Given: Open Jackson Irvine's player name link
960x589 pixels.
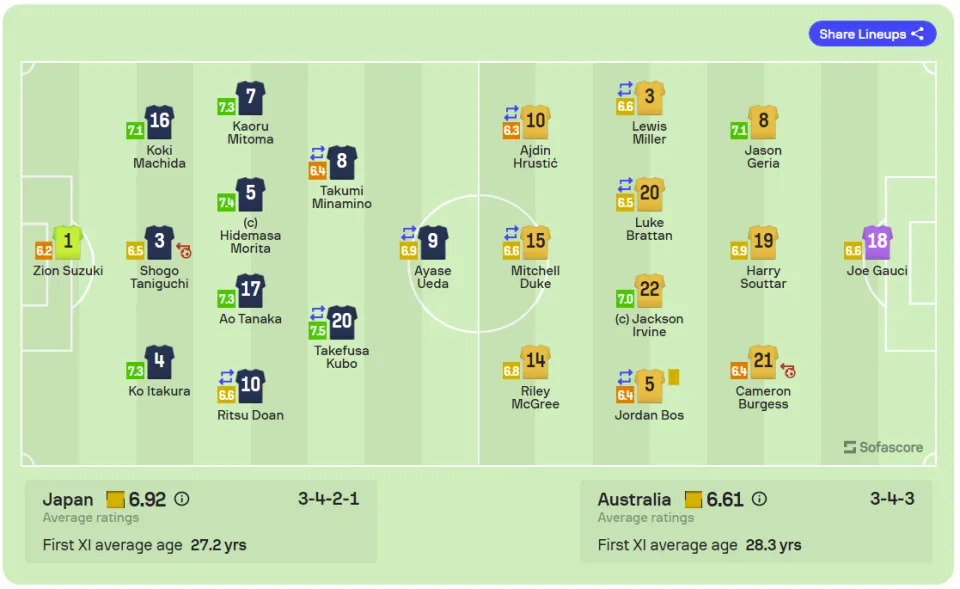Looking at the screenshot, I should pos(649,325).
